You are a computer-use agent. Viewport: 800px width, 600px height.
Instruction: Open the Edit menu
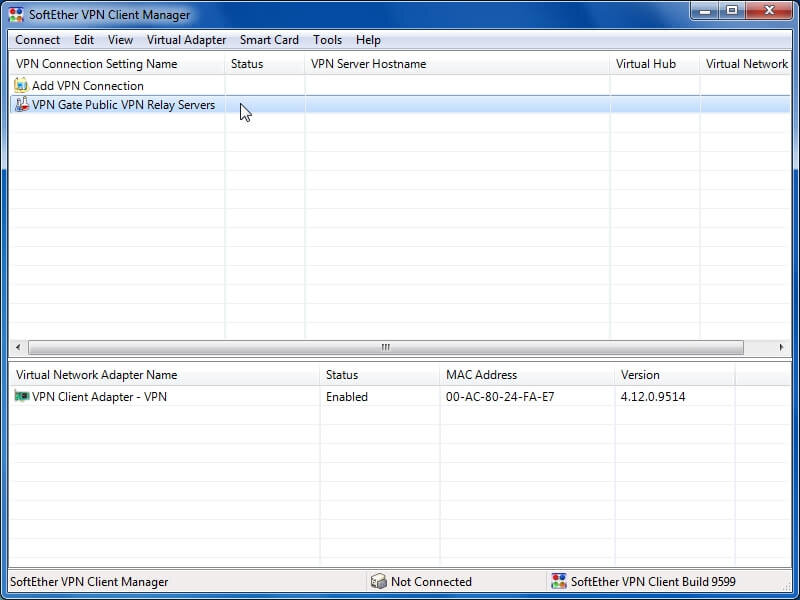click(84, 40)
